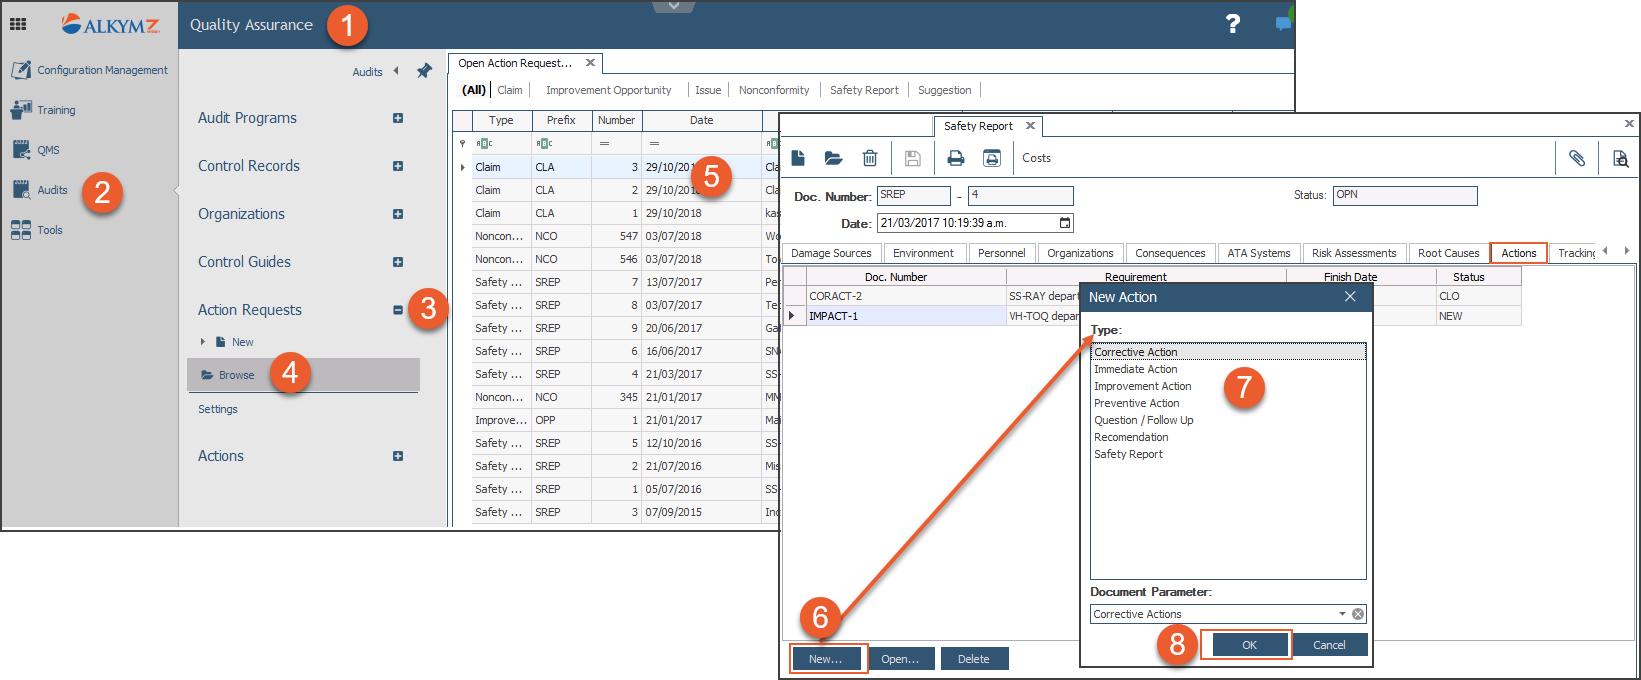Viewport: 1641px width, 680px height.
Task: Switch to the Damage Sources tab
Action: [831, 253]
